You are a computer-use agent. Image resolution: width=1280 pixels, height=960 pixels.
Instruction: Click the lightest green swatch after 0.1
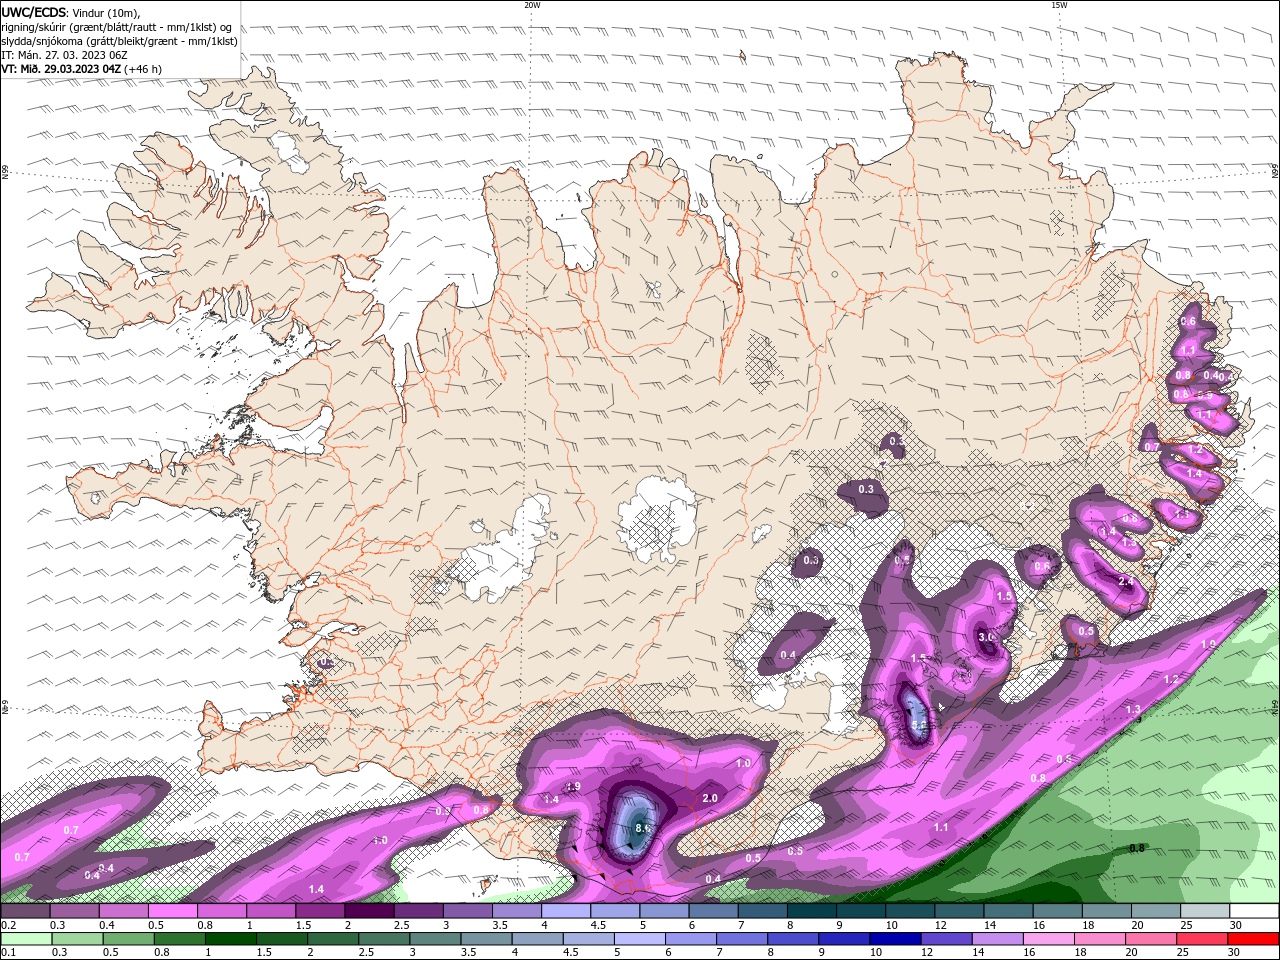pyautogui.click(x=26, y=939)
